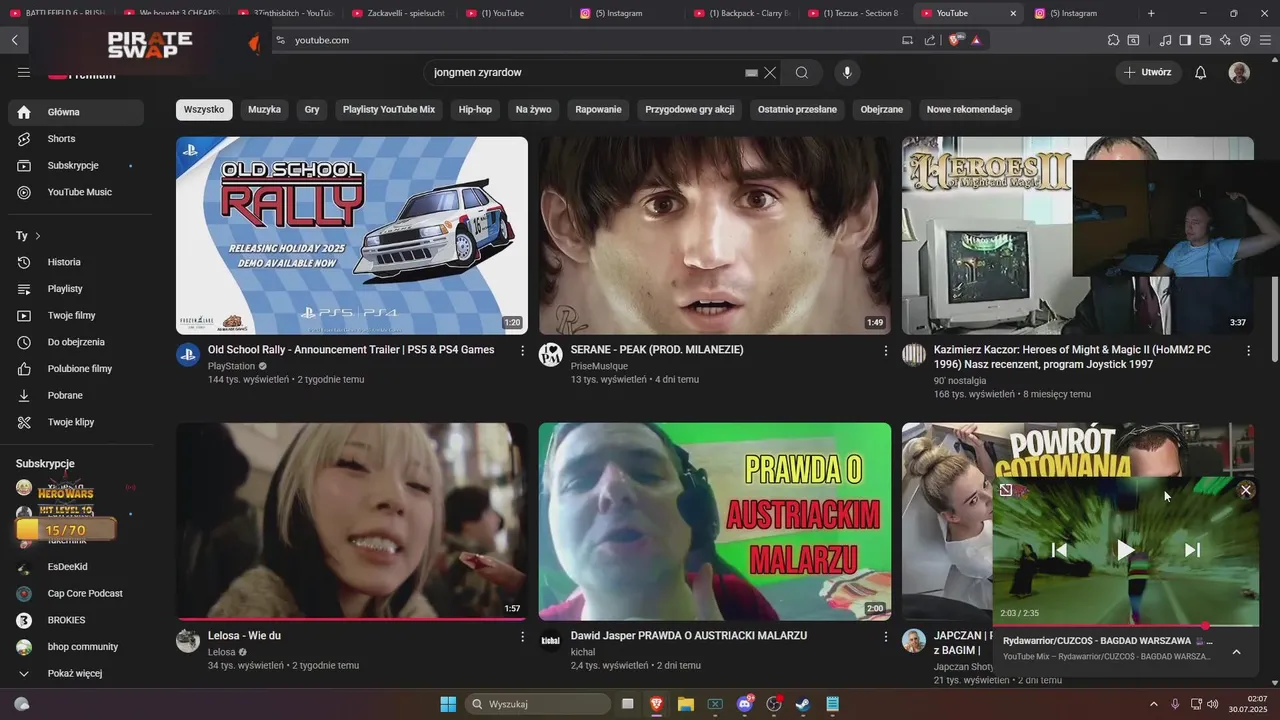Select the Na żywo filter chip

click(534, 110)
